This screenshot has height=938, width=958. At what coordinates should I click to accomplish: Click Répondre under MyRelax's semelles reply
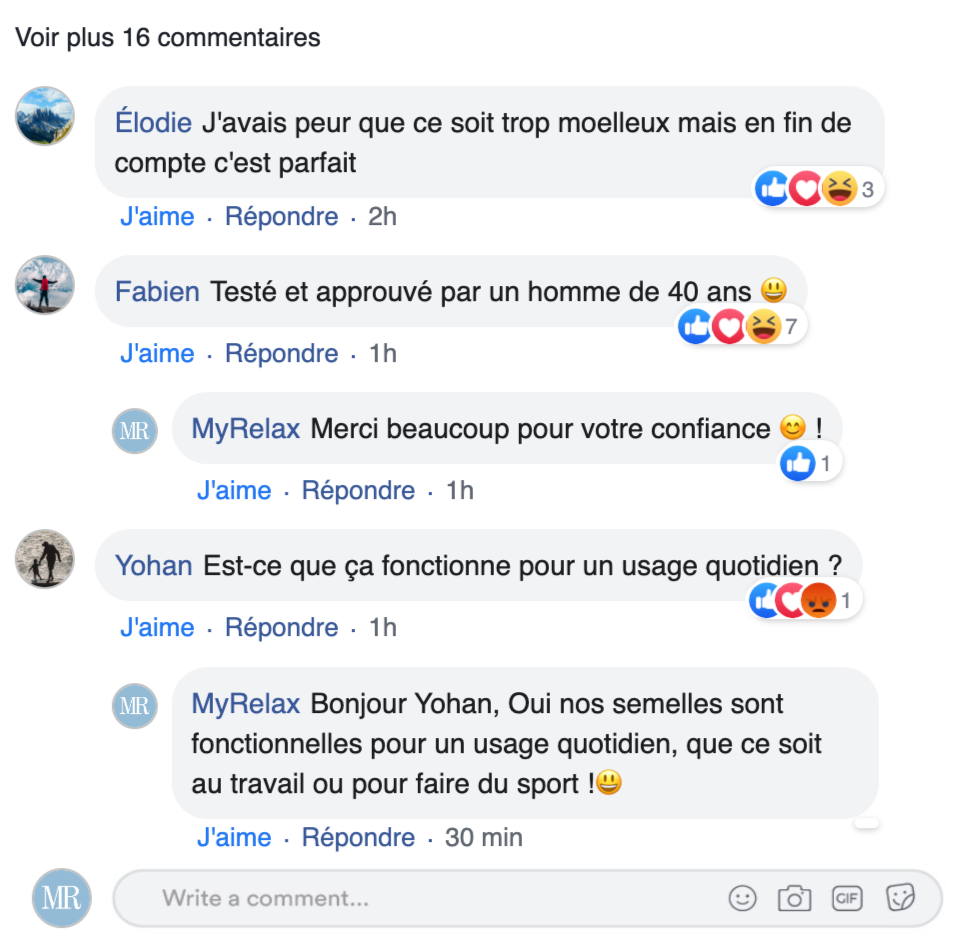click(358, 837)
